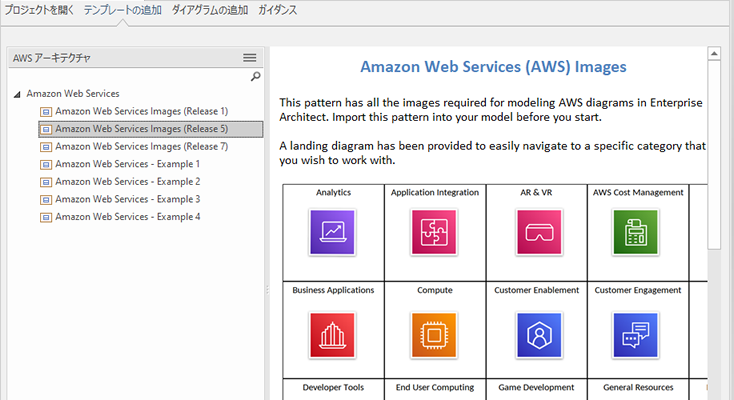Choose Amazon Web Services - Example 3
Image resolution: width=734 pixels, height=400 pixels.
click(127, 200)
